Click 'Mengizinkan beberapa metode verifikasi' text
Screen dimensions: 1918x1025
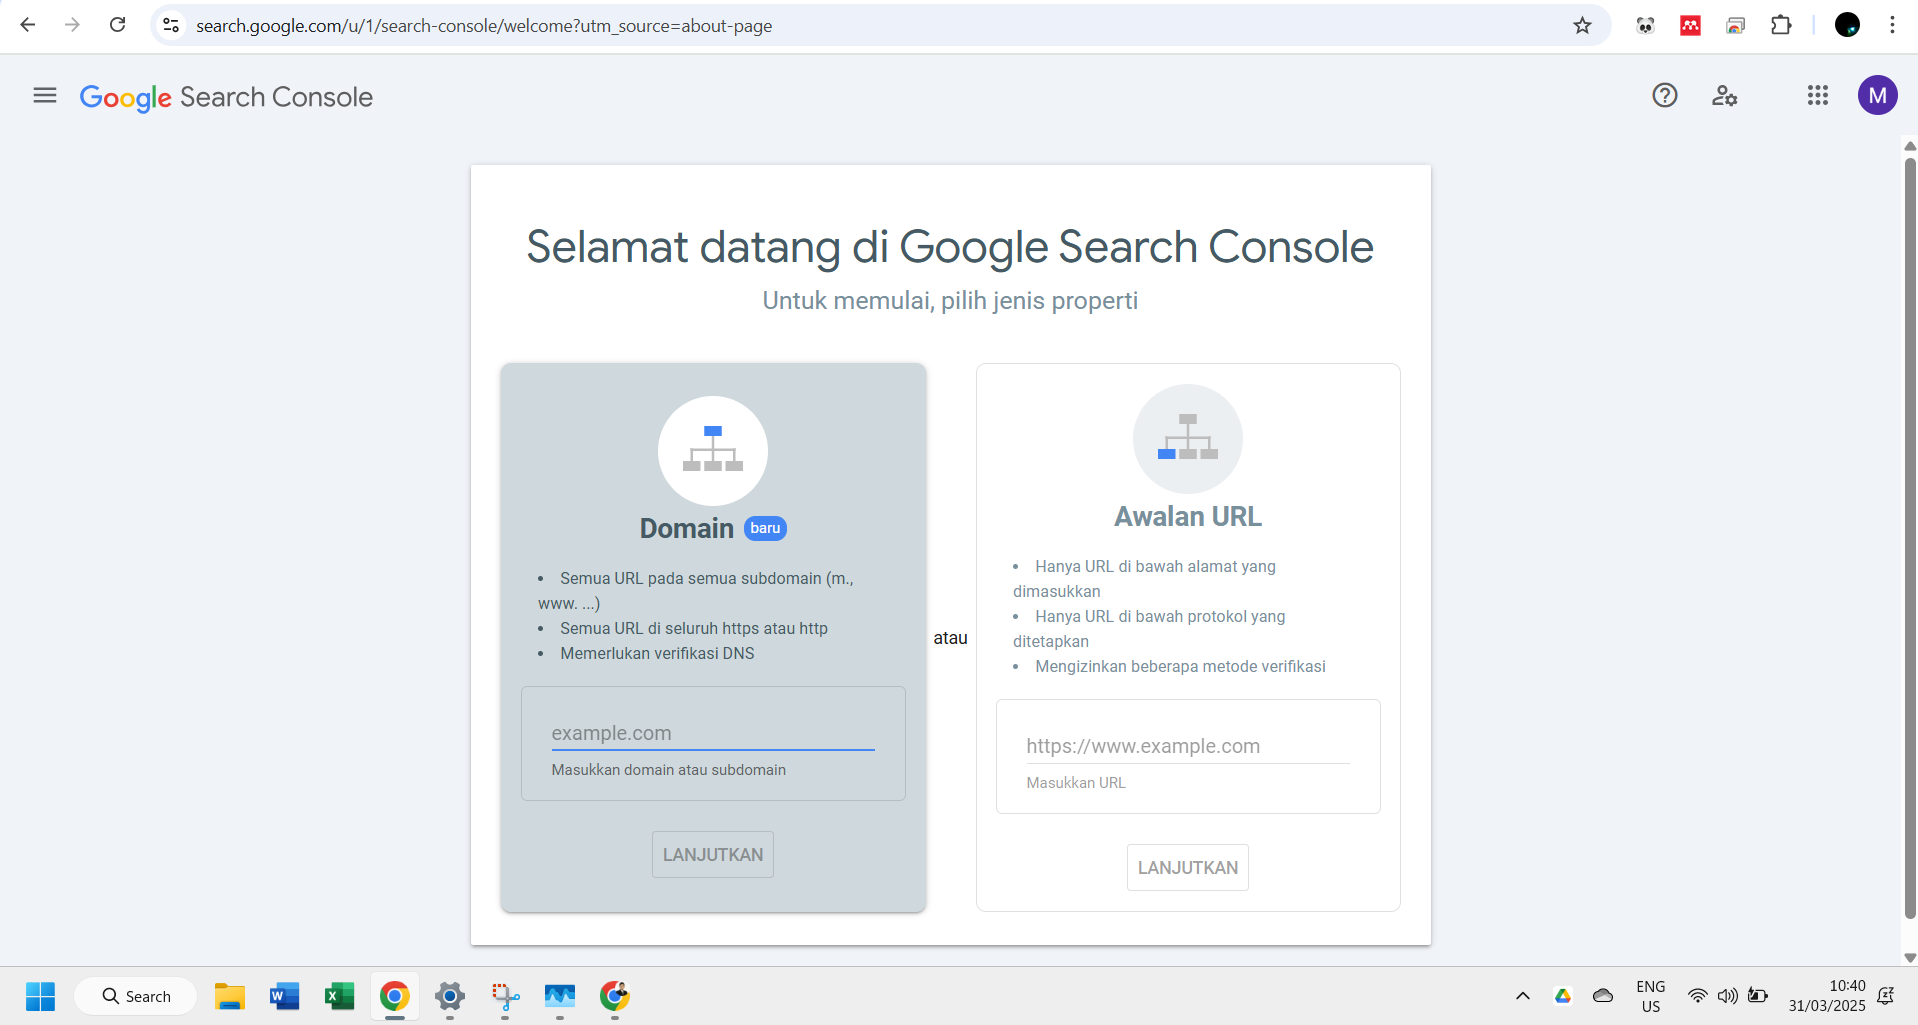1180,666
